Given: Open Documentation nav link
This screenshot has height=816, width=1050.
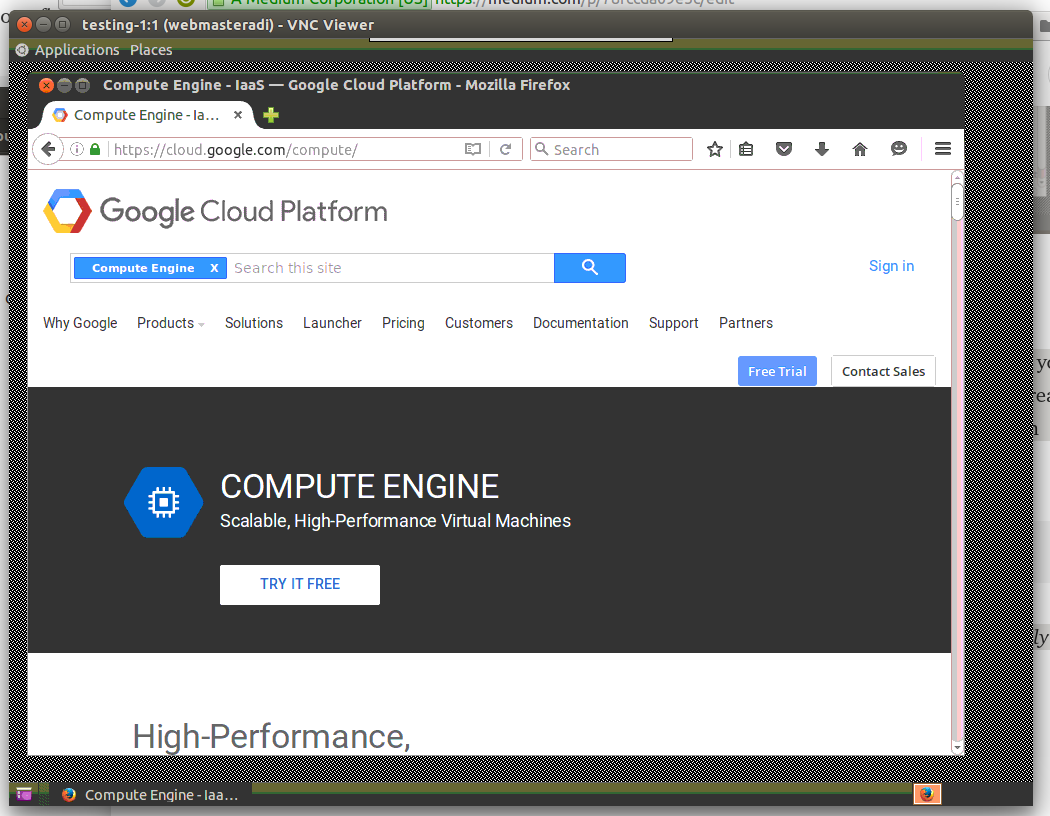Looking at the screenshot, I should [x=581, y=323].
